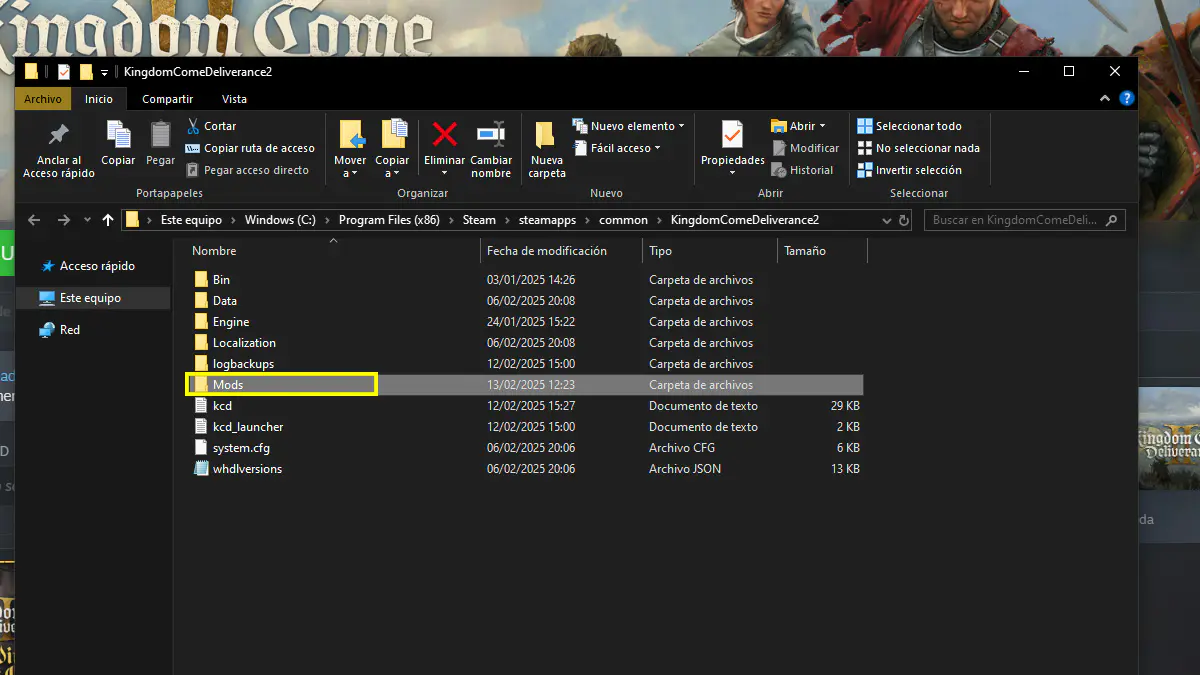Click the title bar properties checkmark icon
Image resolution: width=1200 pixels, height=675 pixels.
[64, 72]
